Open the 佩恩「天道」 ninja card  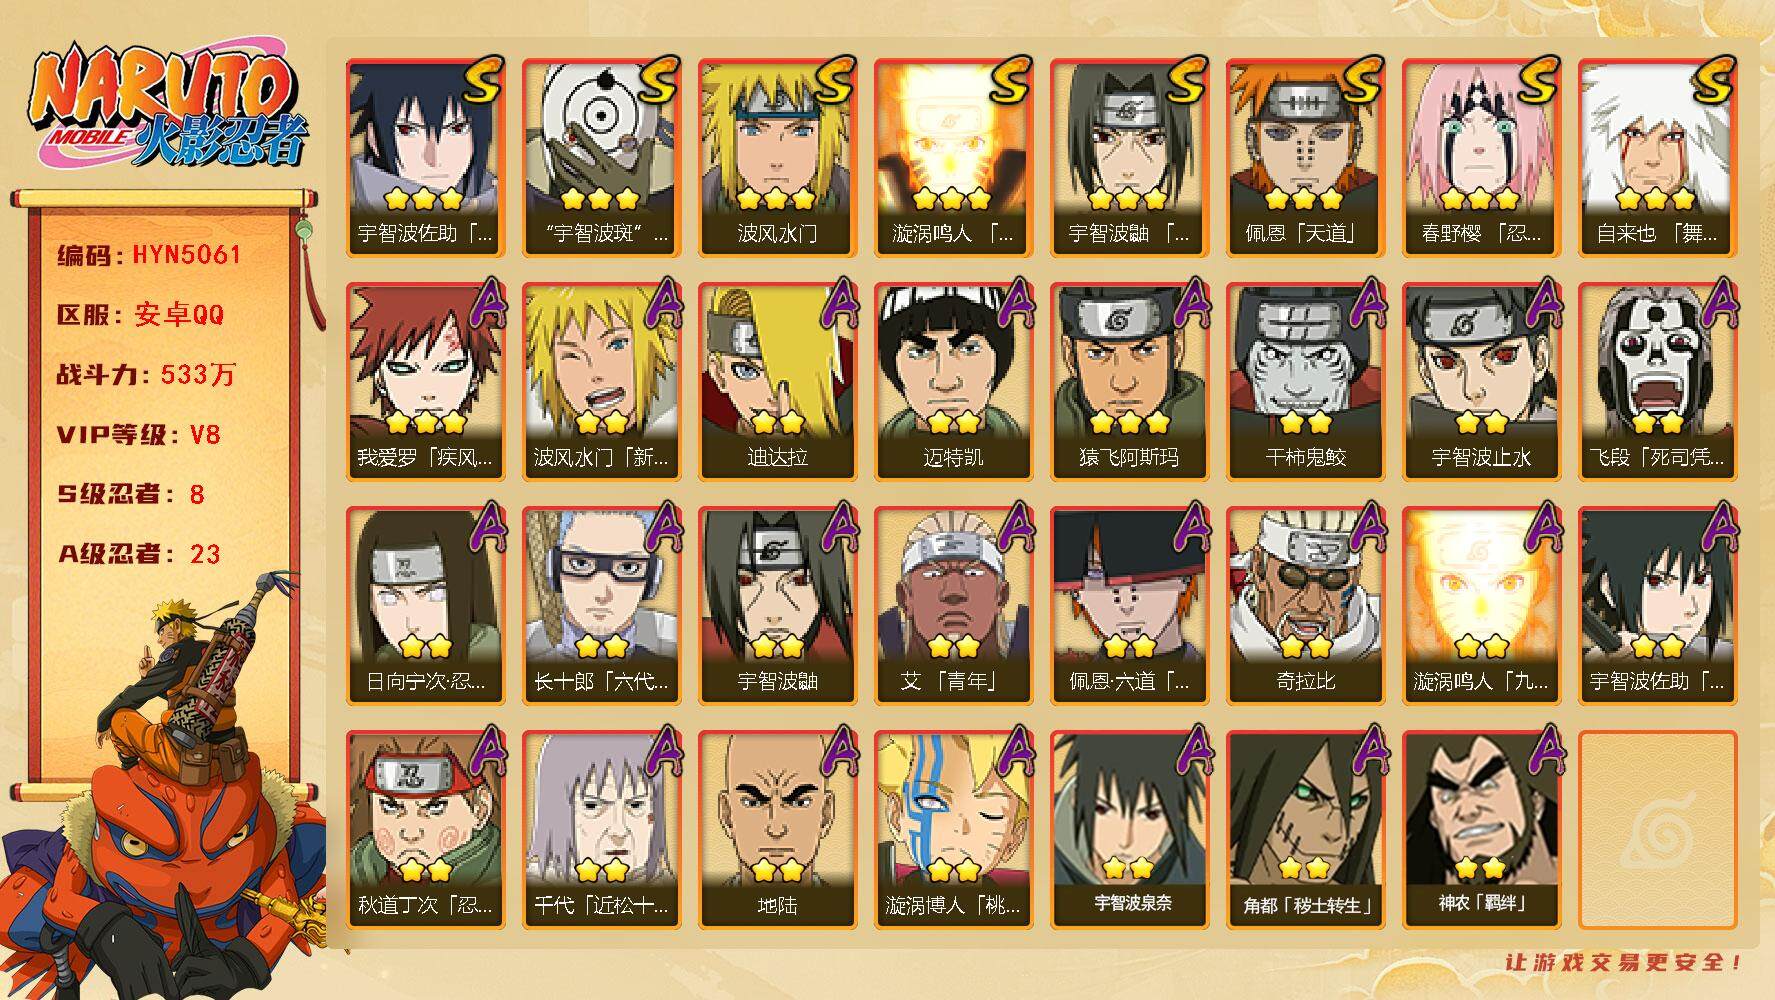(x=1305, y=158)
